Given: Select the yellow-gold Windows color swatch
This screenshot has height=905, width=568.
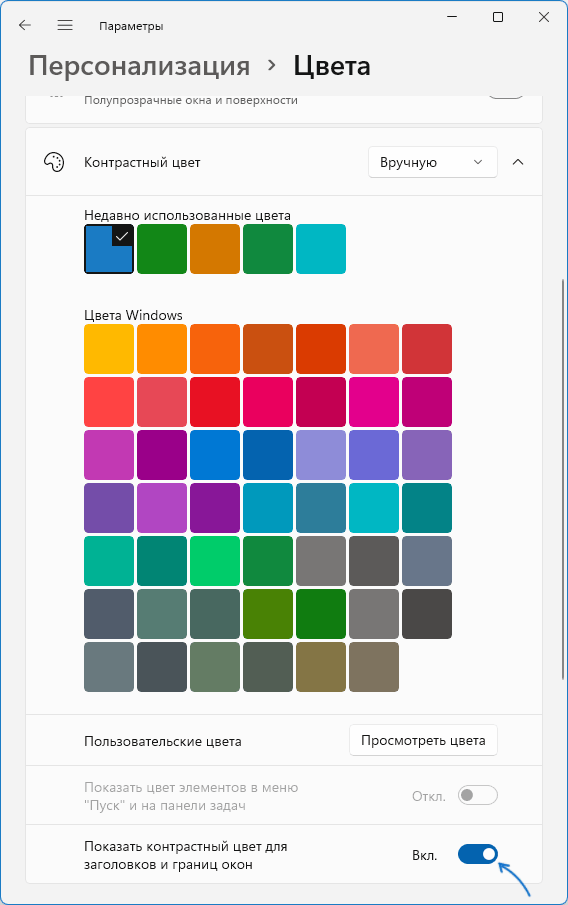Looking at the screenshot, I should 109,349.
